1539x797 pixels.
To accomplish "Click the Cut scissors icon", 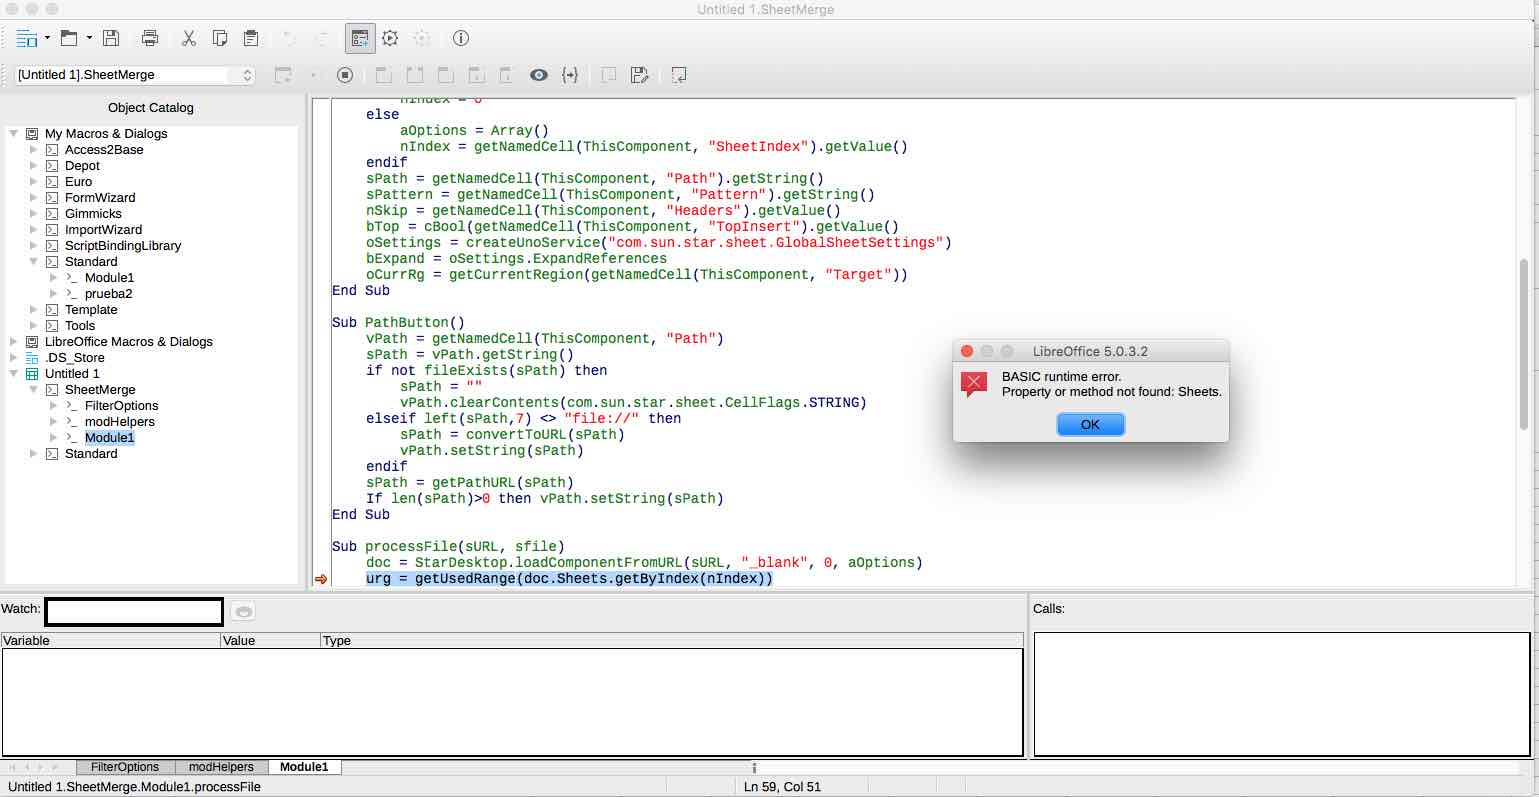I will 188,38.
